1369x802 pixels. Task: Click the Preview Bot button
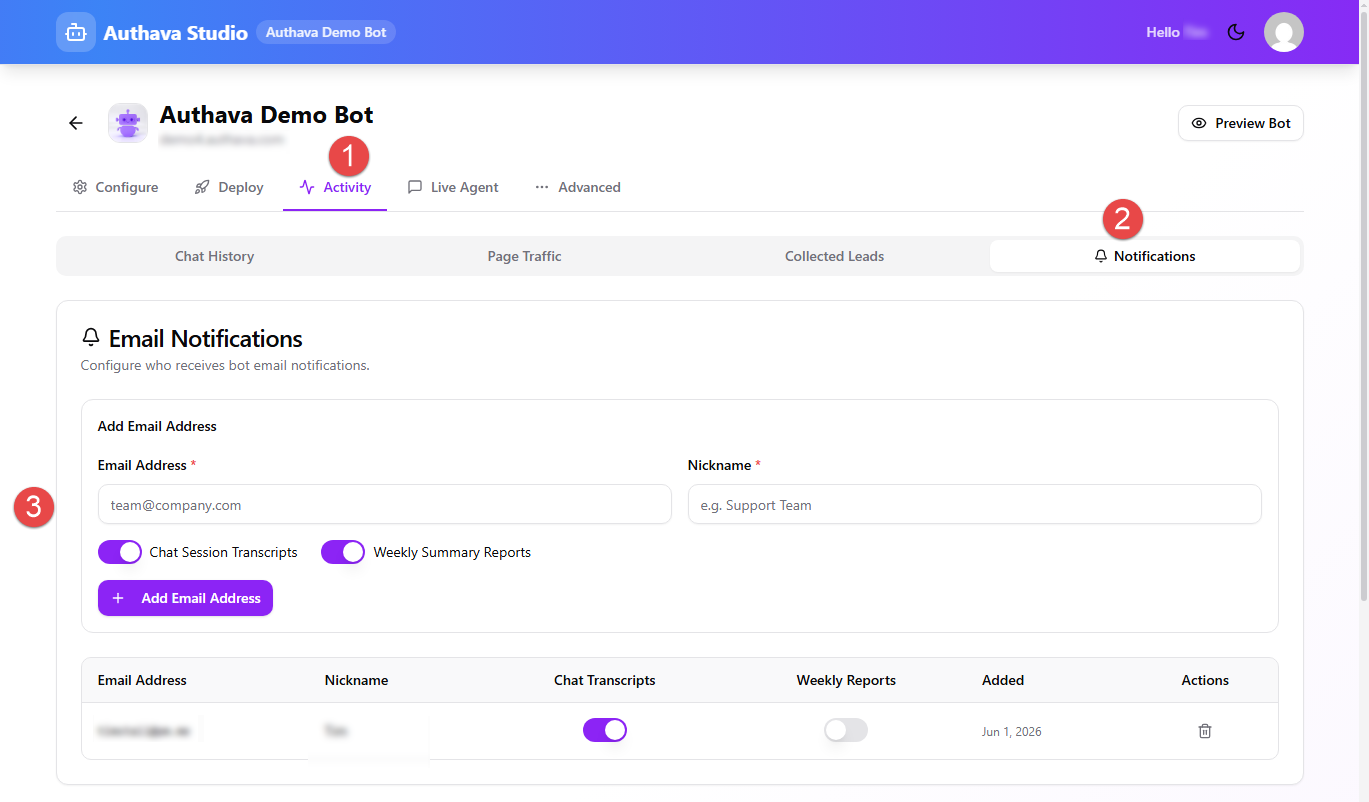(1241, 123)
